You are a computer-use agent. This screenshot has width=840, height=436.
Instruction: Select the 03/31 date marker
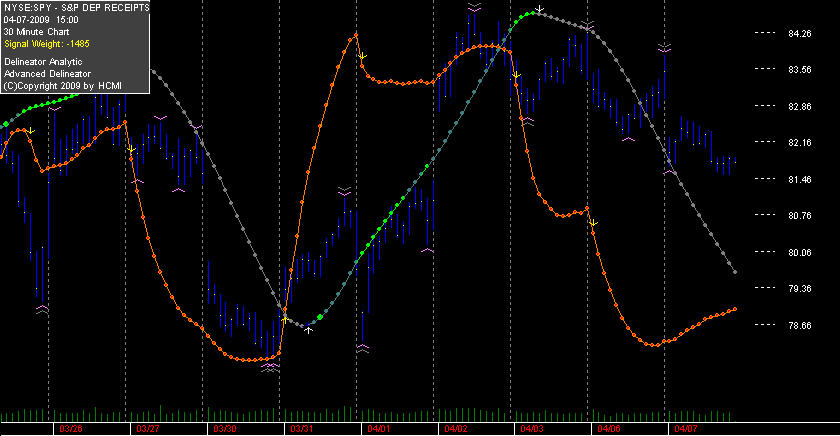[302, 429]
